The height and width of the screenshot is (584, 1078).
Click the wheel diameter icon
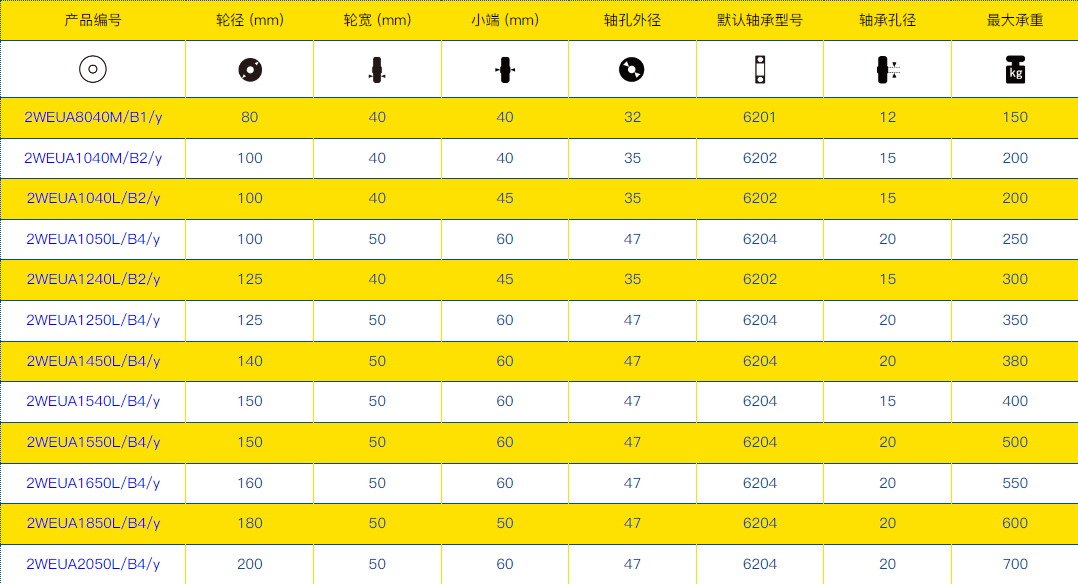coord(250,69)
